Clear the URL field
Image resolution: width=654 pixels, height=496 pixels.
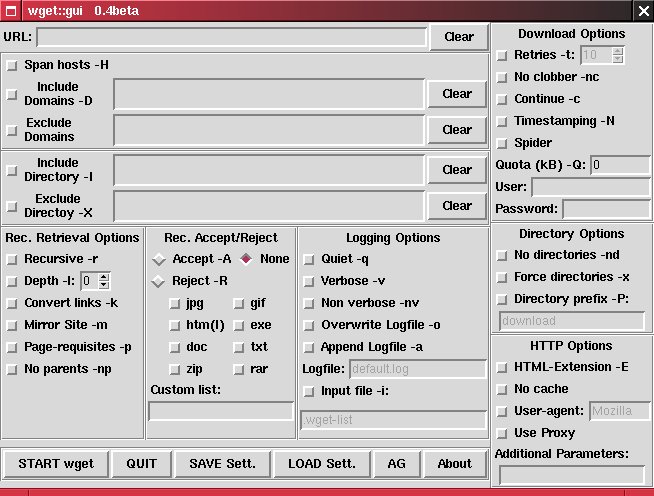pyautogui.click(x=458, y=37)
